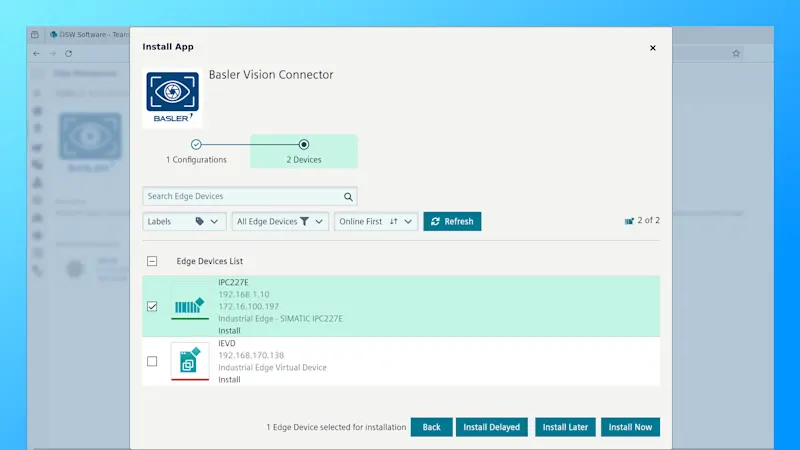Switch to the DSW Software browser tab
800x450 pixels.
point(89,35)
